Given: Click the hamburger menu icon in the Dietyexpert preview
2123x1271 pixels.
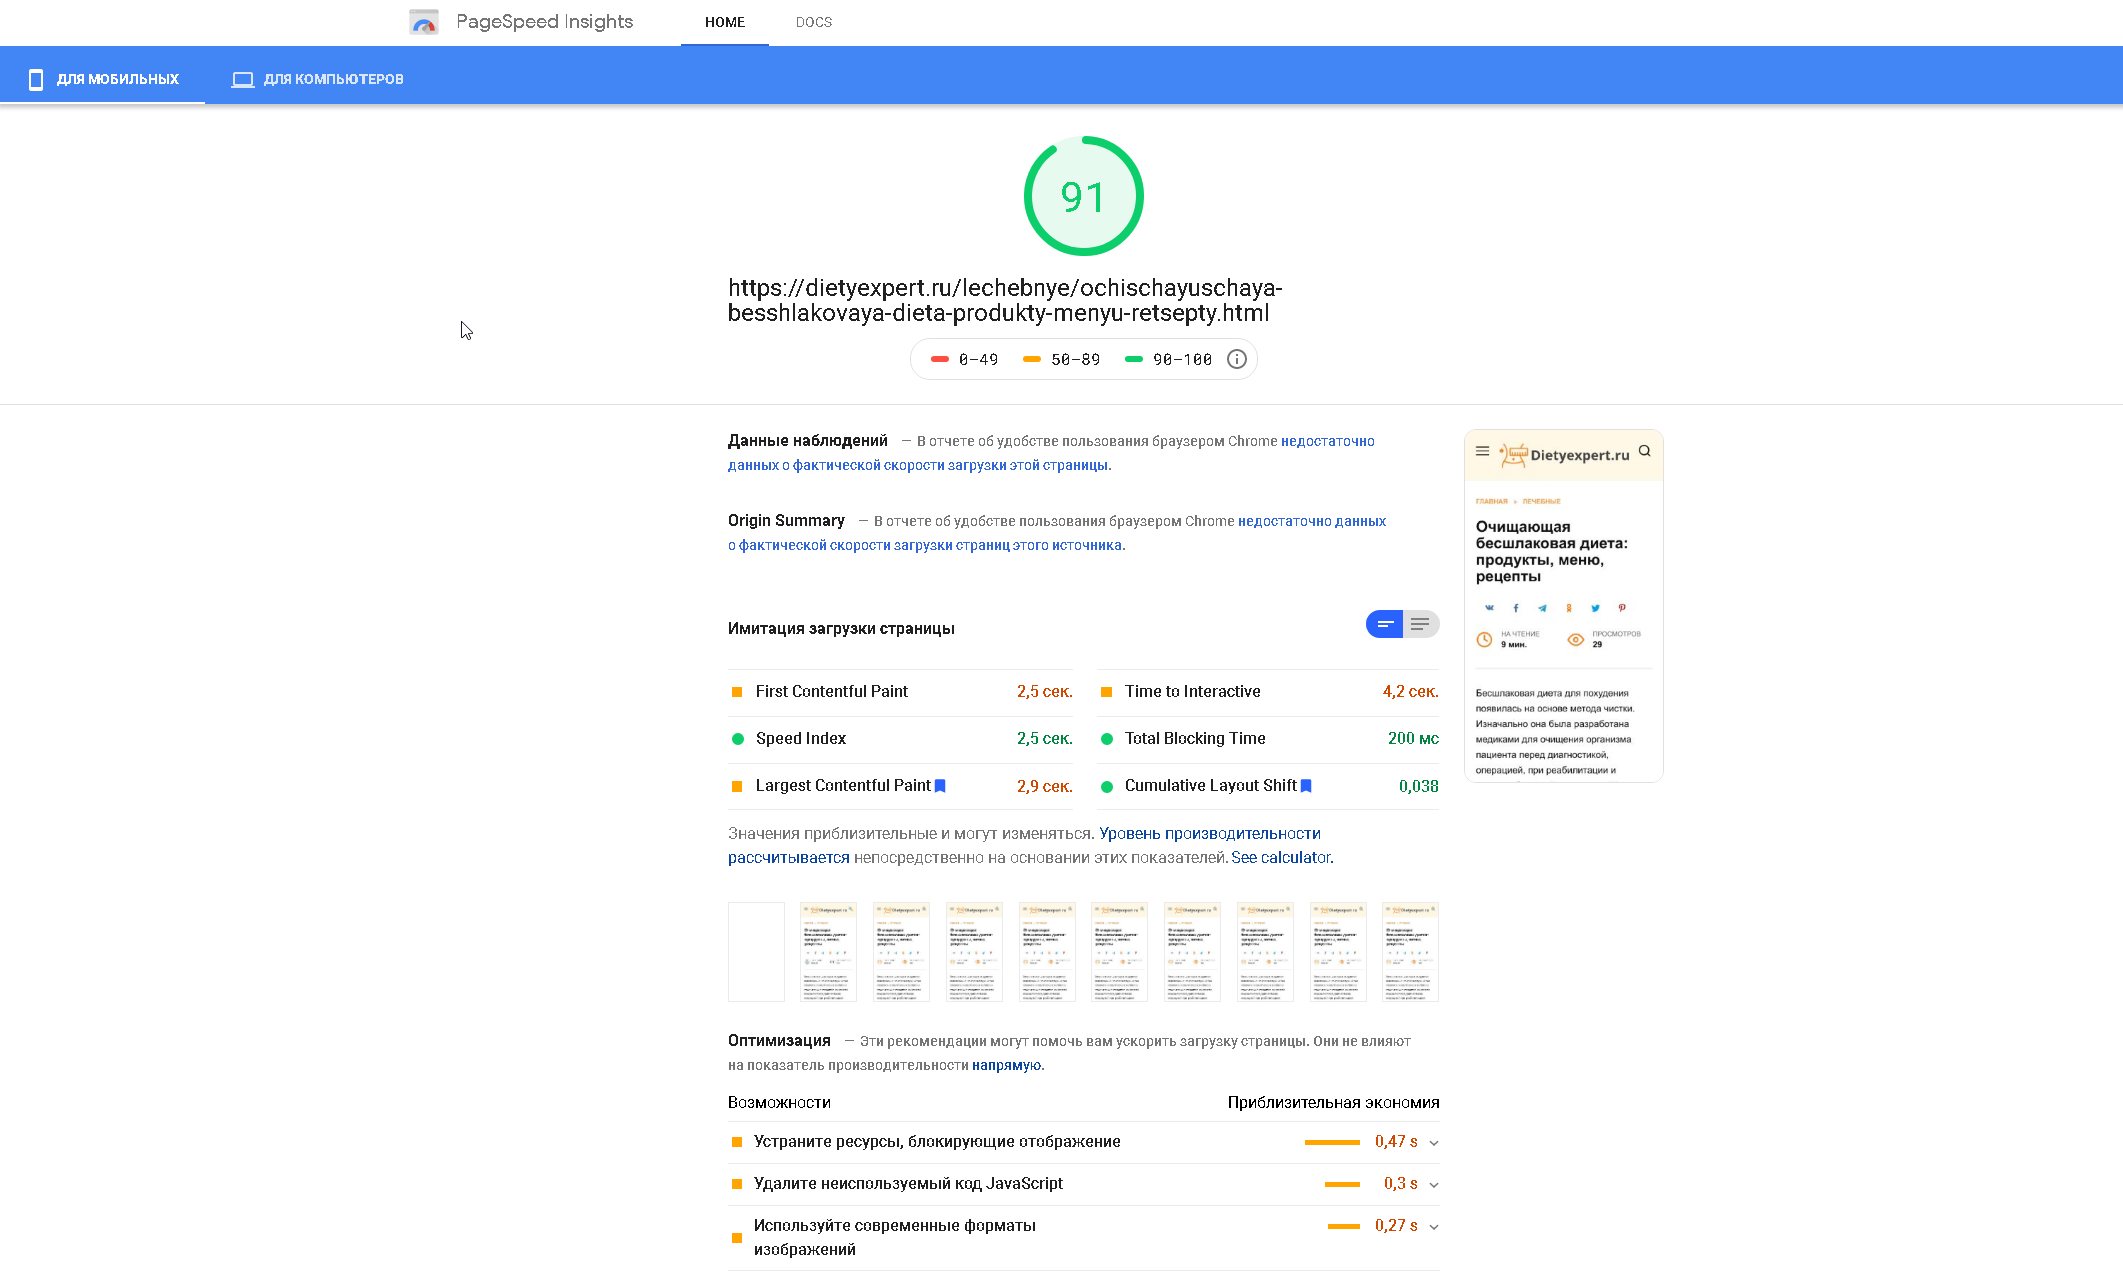Looking at the screenshot, I should tap(1482, 452).
